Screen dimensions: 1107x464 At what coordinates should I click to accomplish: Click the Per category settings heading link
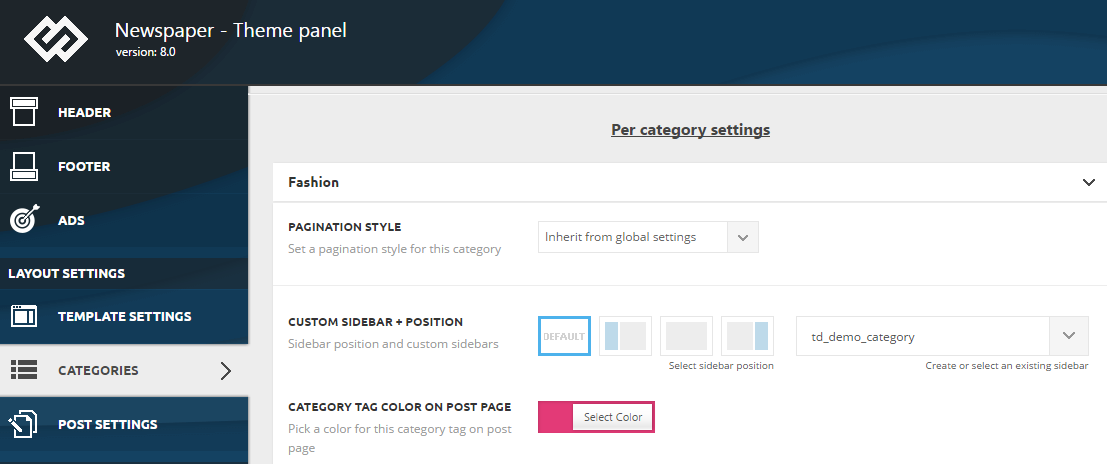(690, 130)
